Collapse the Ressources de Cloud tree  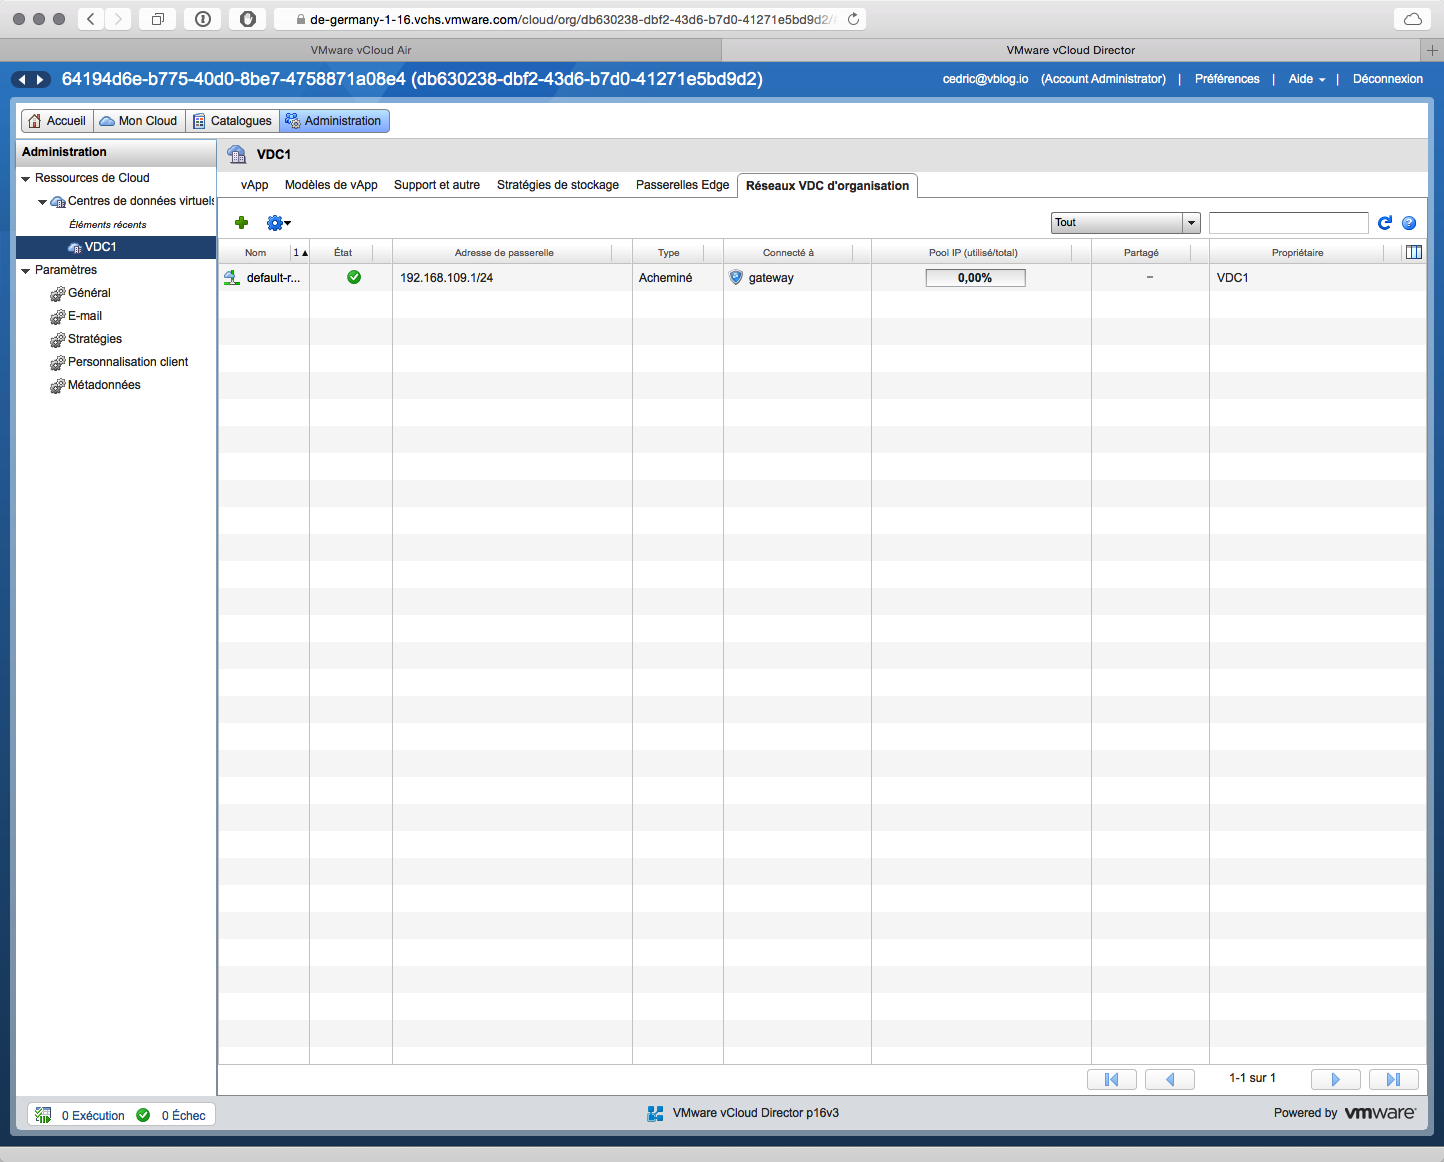pos(26,179)
